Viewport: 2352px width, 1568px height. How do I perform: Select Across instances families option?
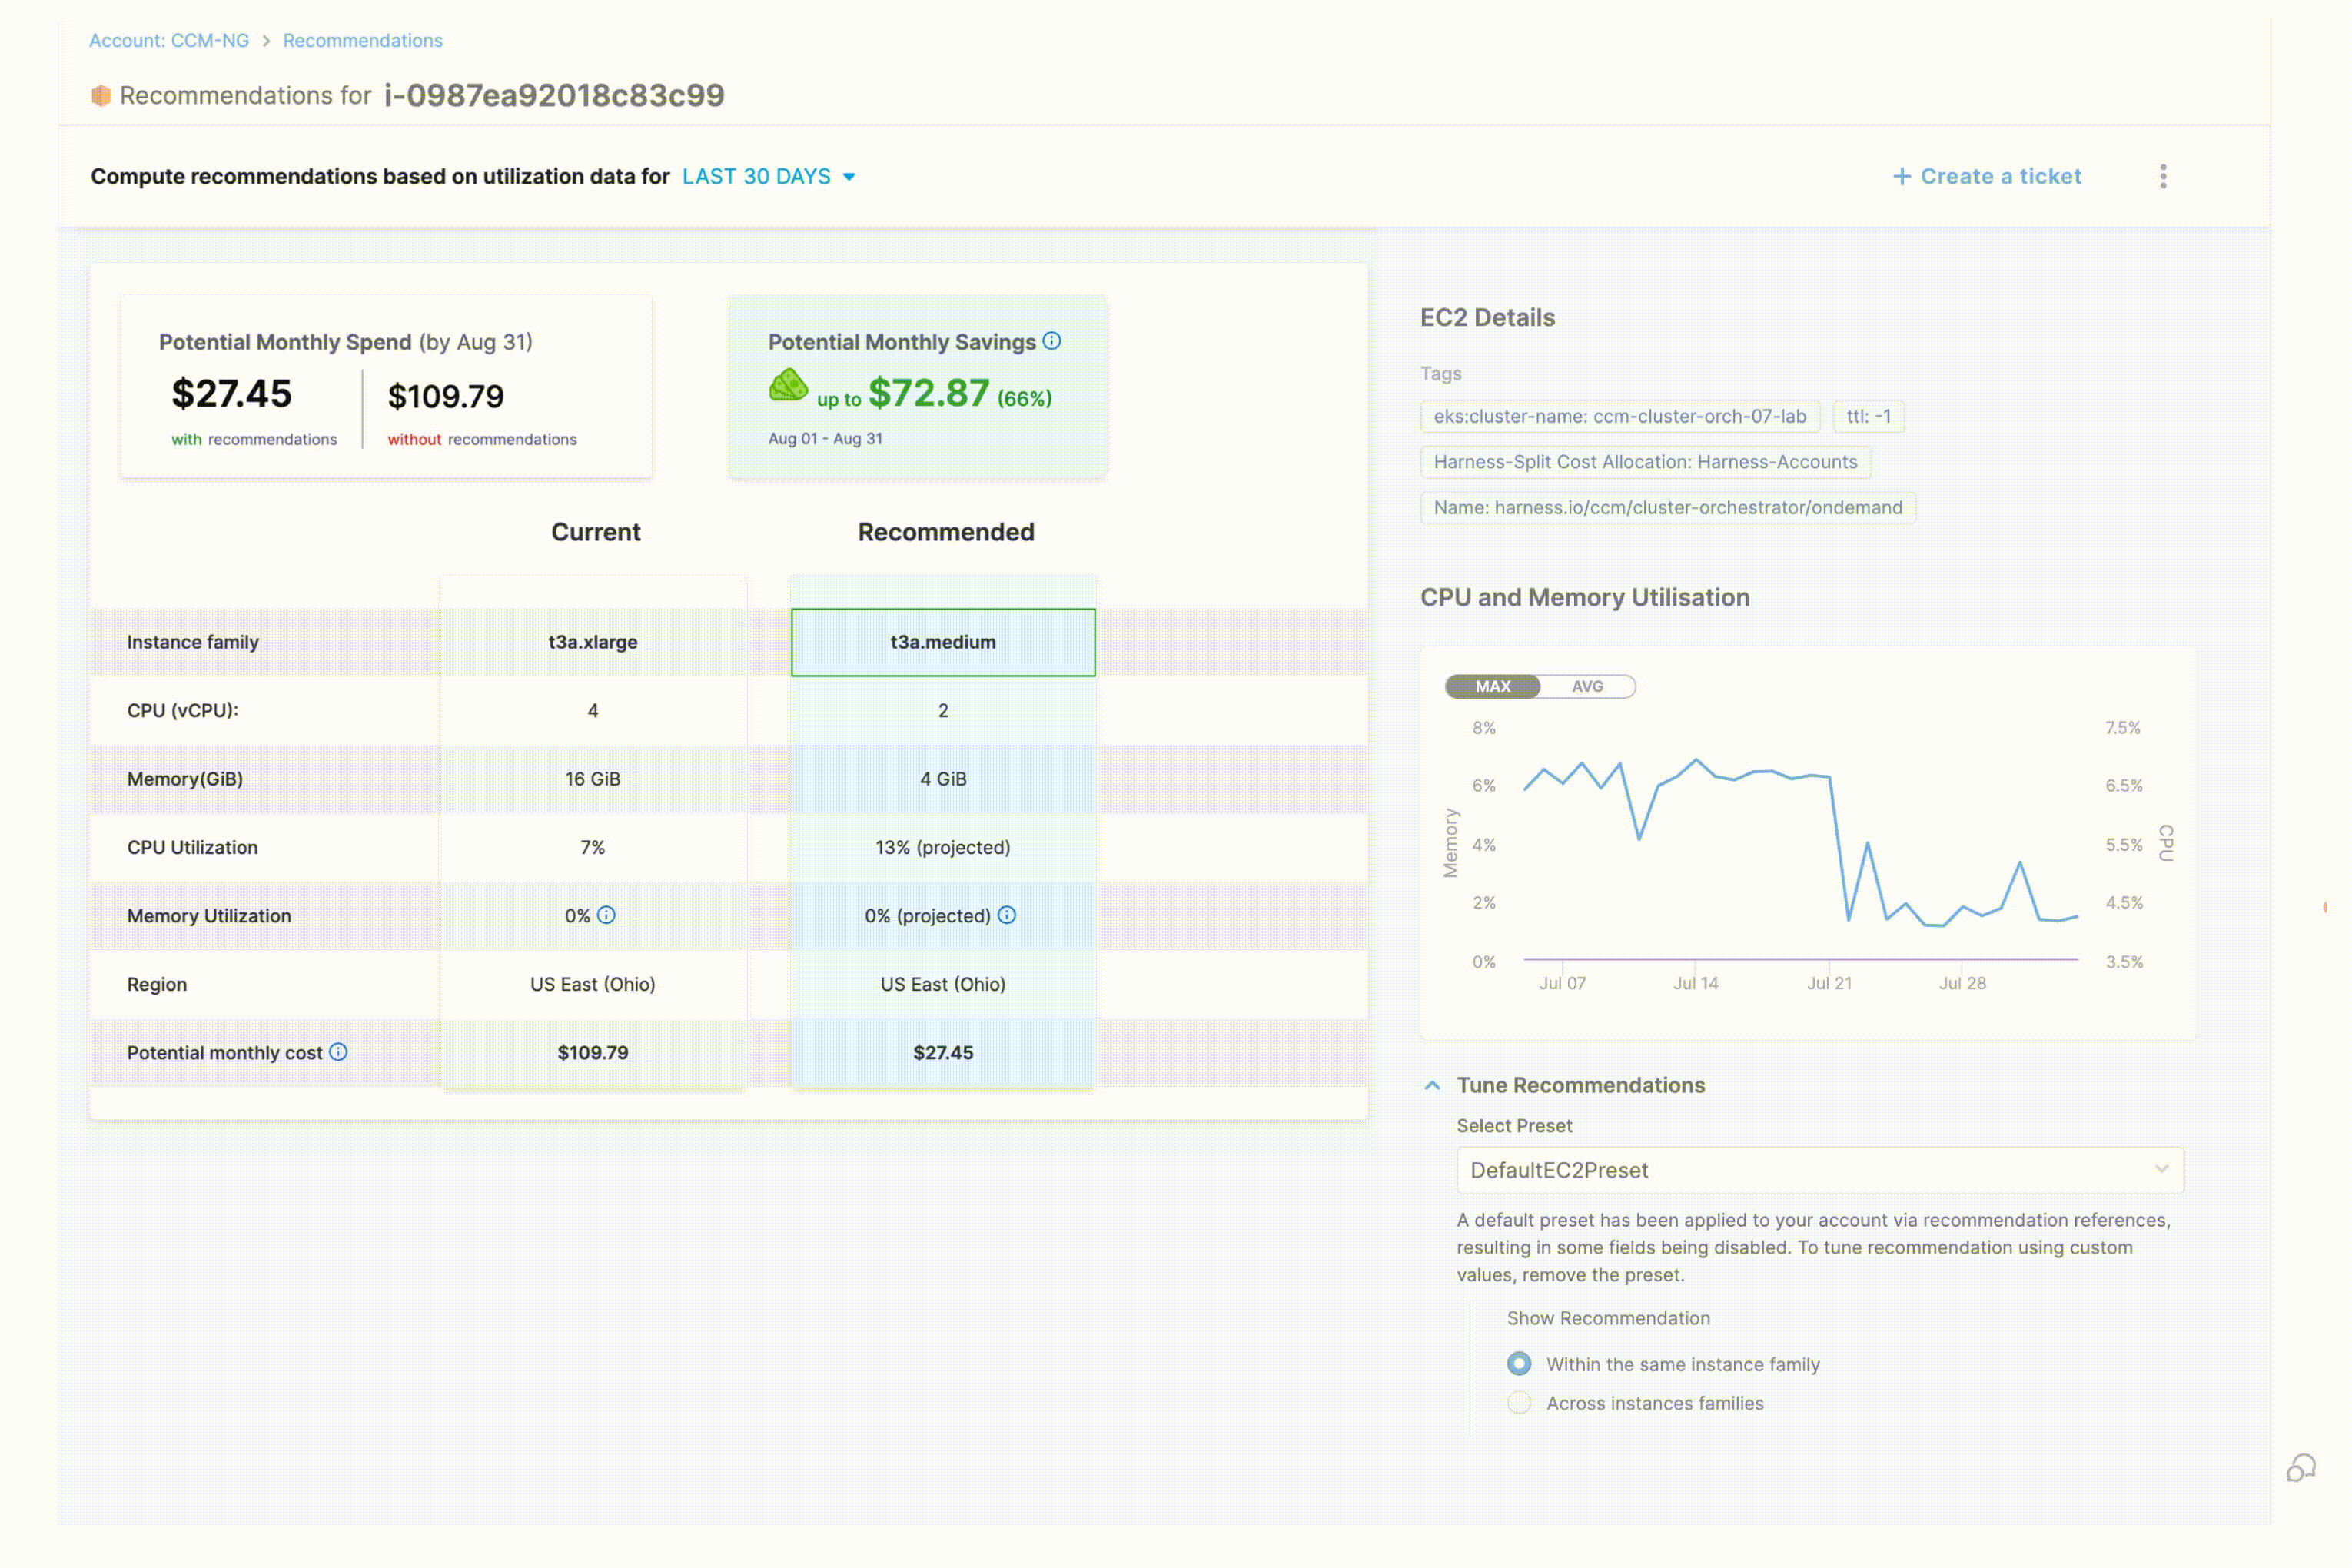[x=1519, y=1403]
